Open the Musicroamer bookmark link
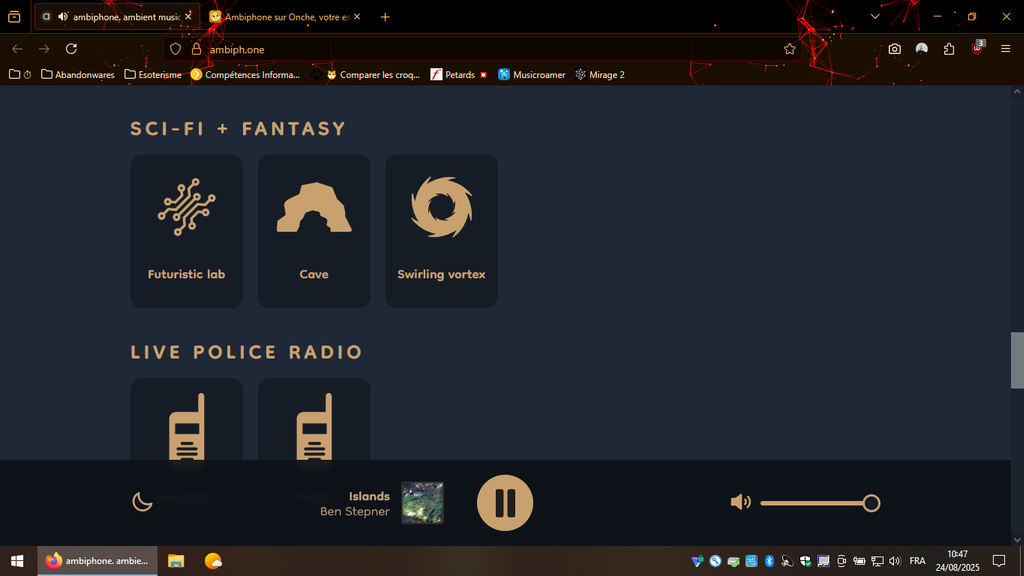 [x=532, y=75]
